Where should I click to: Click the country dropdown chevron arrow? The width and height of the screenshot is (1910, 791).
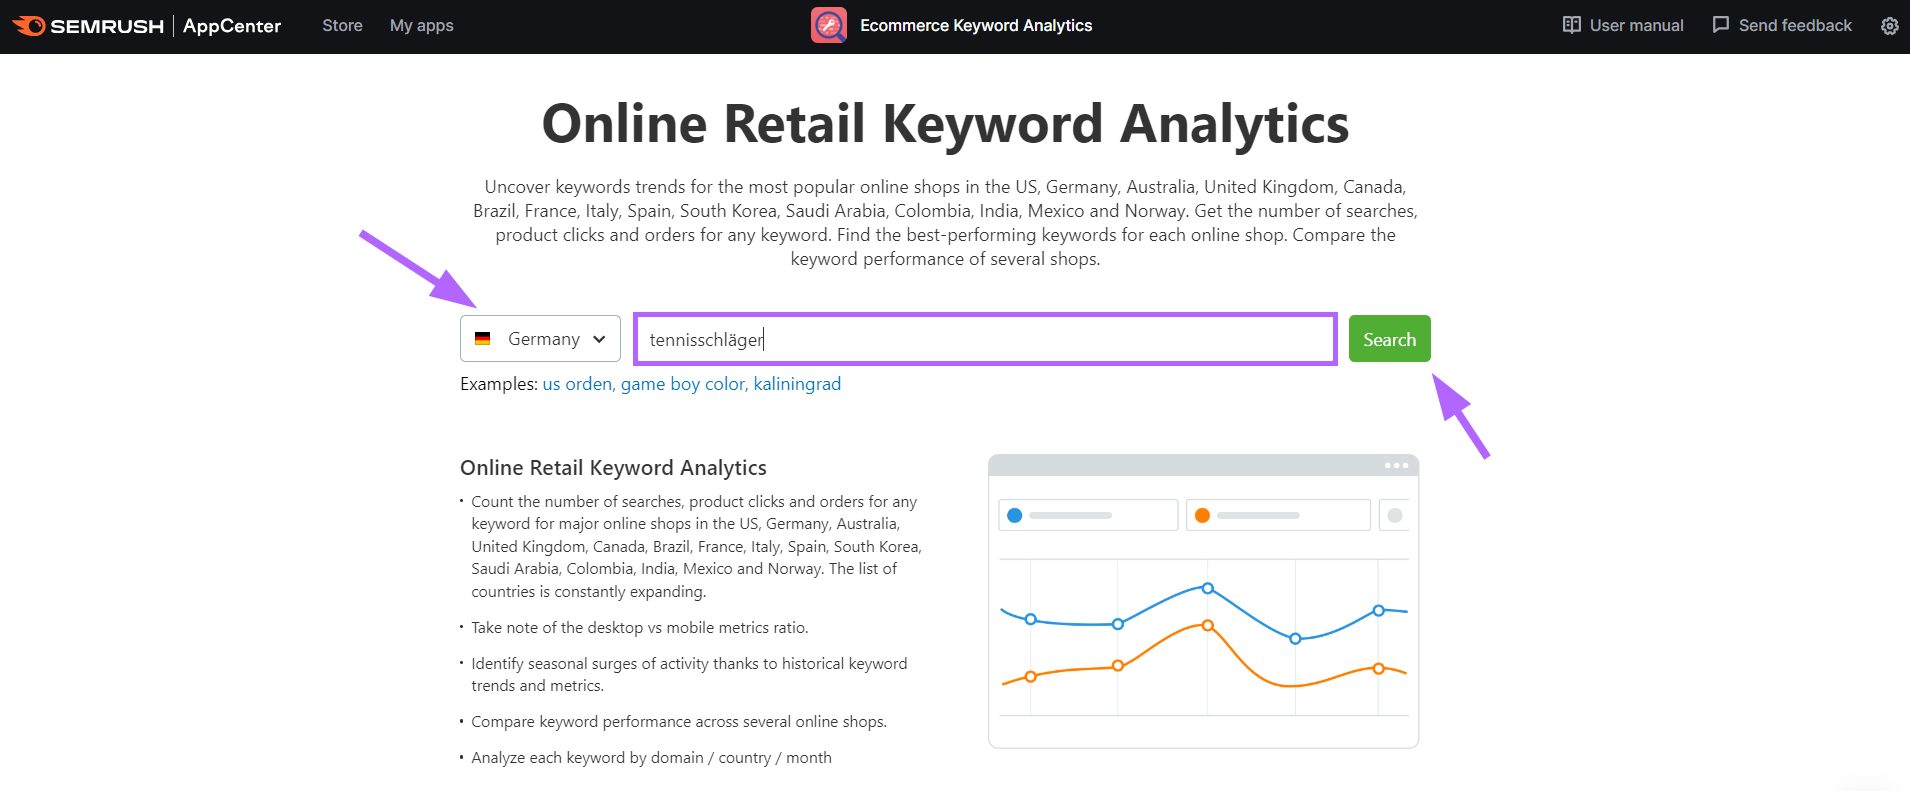coord(599,339)
